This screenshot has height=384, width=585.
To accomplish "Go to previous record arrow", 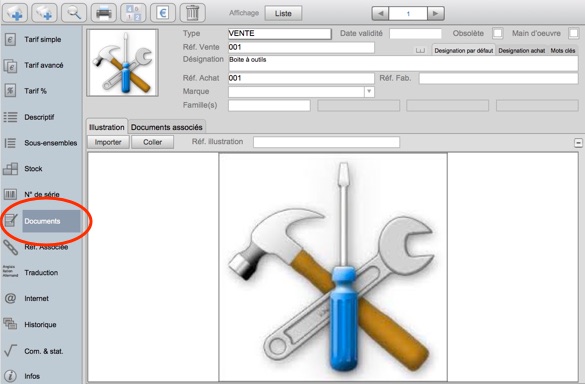I will coord(381,13).
